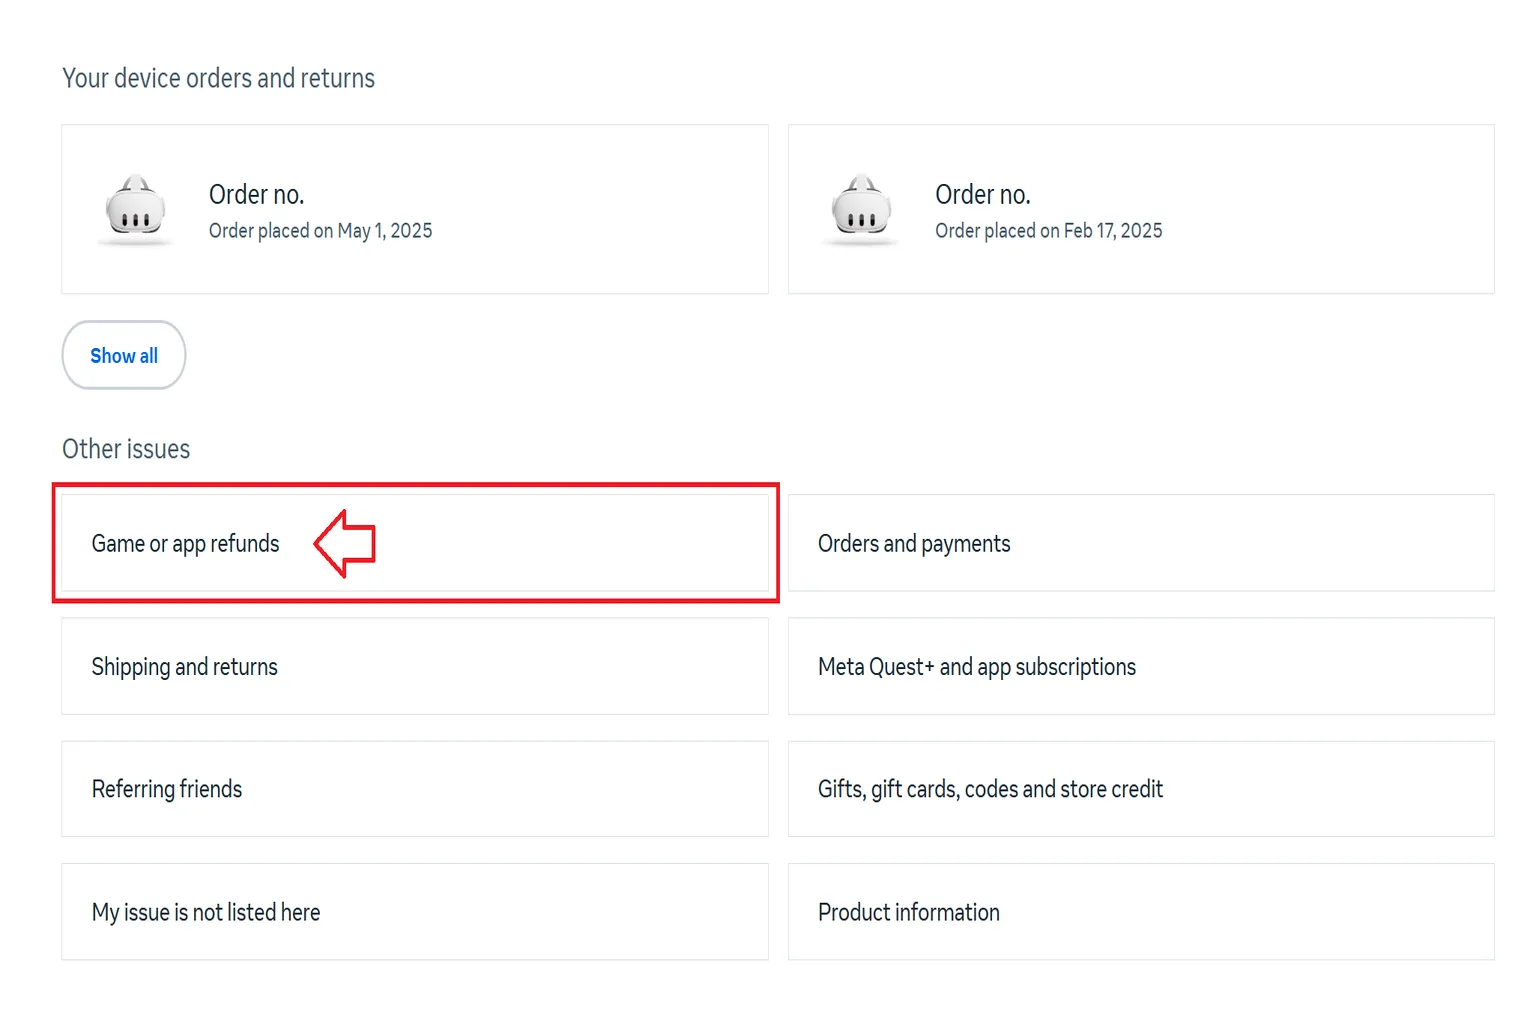The width and height of the screenshot is (1536, 1024).
Task: Choose My issue is not listed here
Action: pyautogui.click(x=415, y=912)
